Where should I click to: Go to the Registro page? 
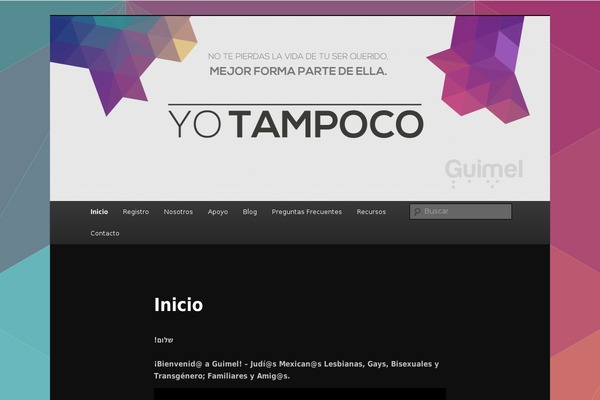pos(136,212)
